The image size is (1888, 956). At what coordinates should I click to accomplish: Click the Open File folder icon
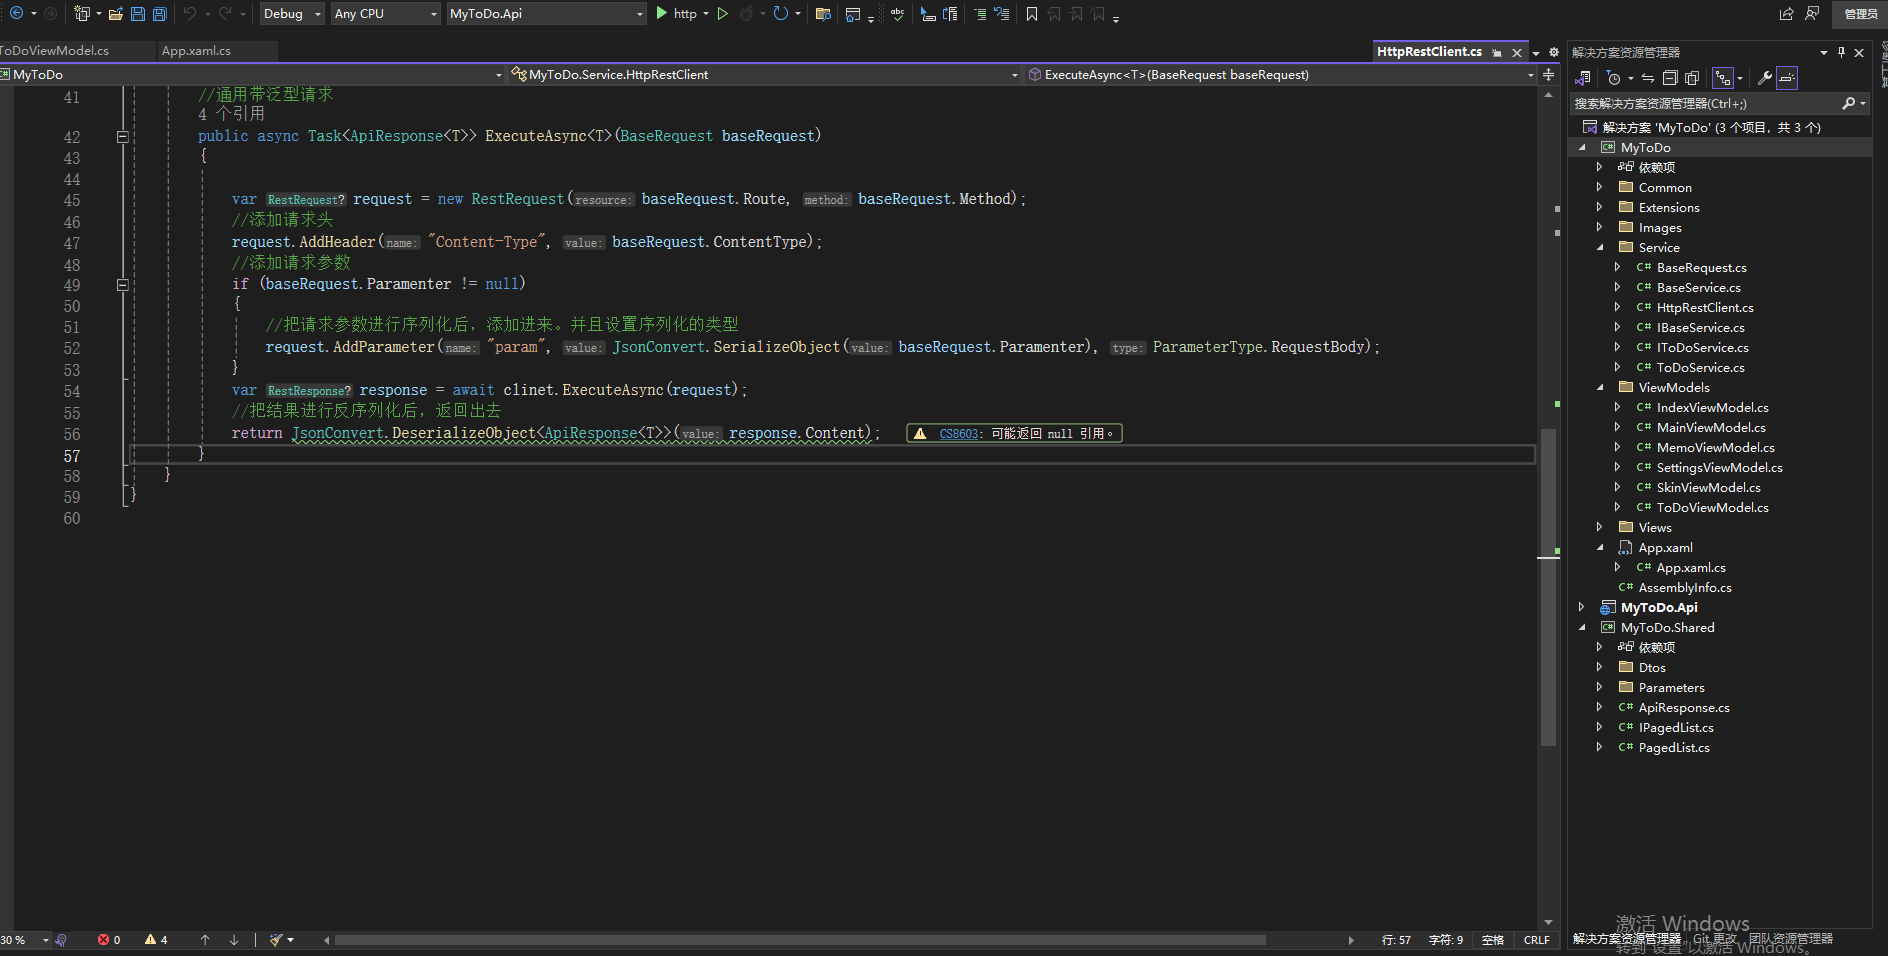(x=116, y=14)
